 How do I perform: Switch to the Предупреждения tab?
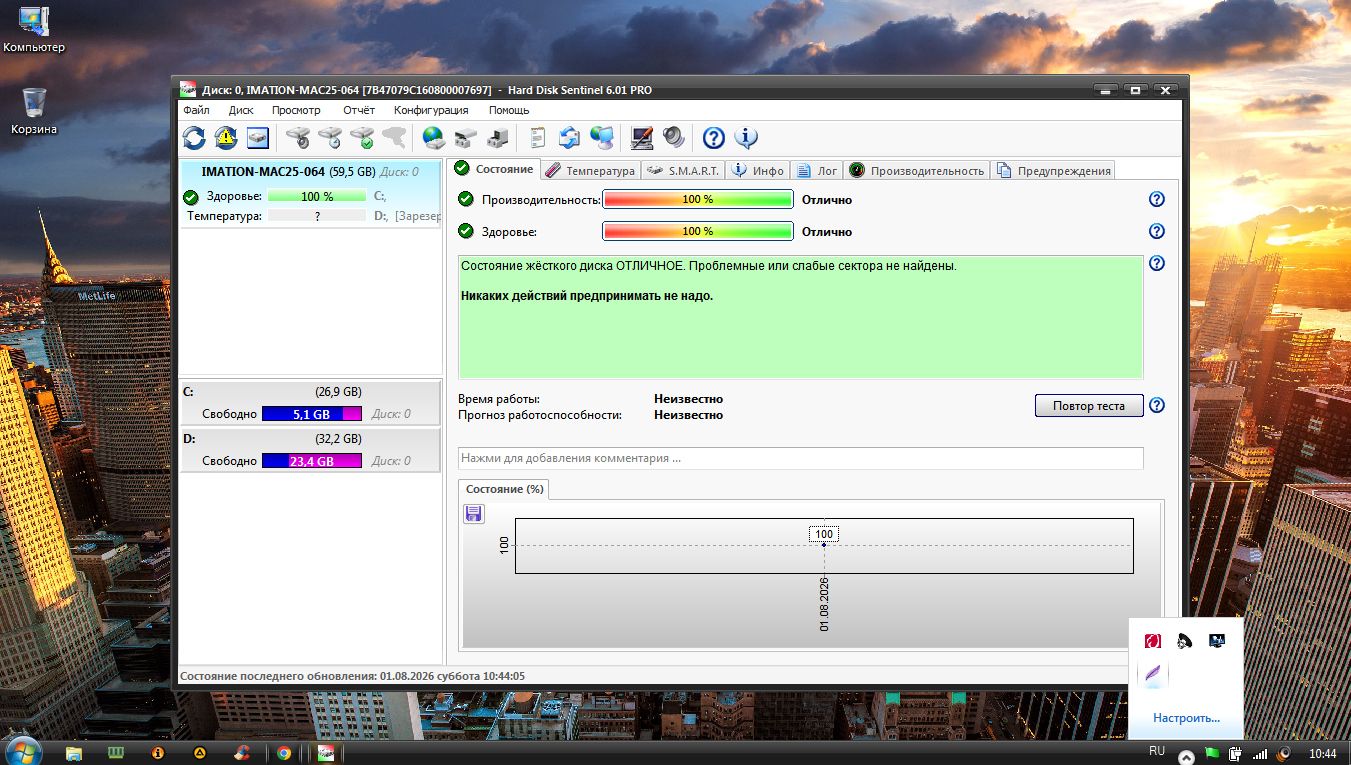(1053, 170)
